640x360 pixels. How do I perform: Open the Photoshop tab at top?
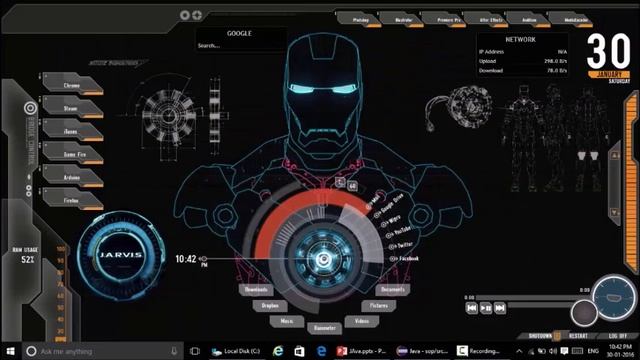click(359, 20)
